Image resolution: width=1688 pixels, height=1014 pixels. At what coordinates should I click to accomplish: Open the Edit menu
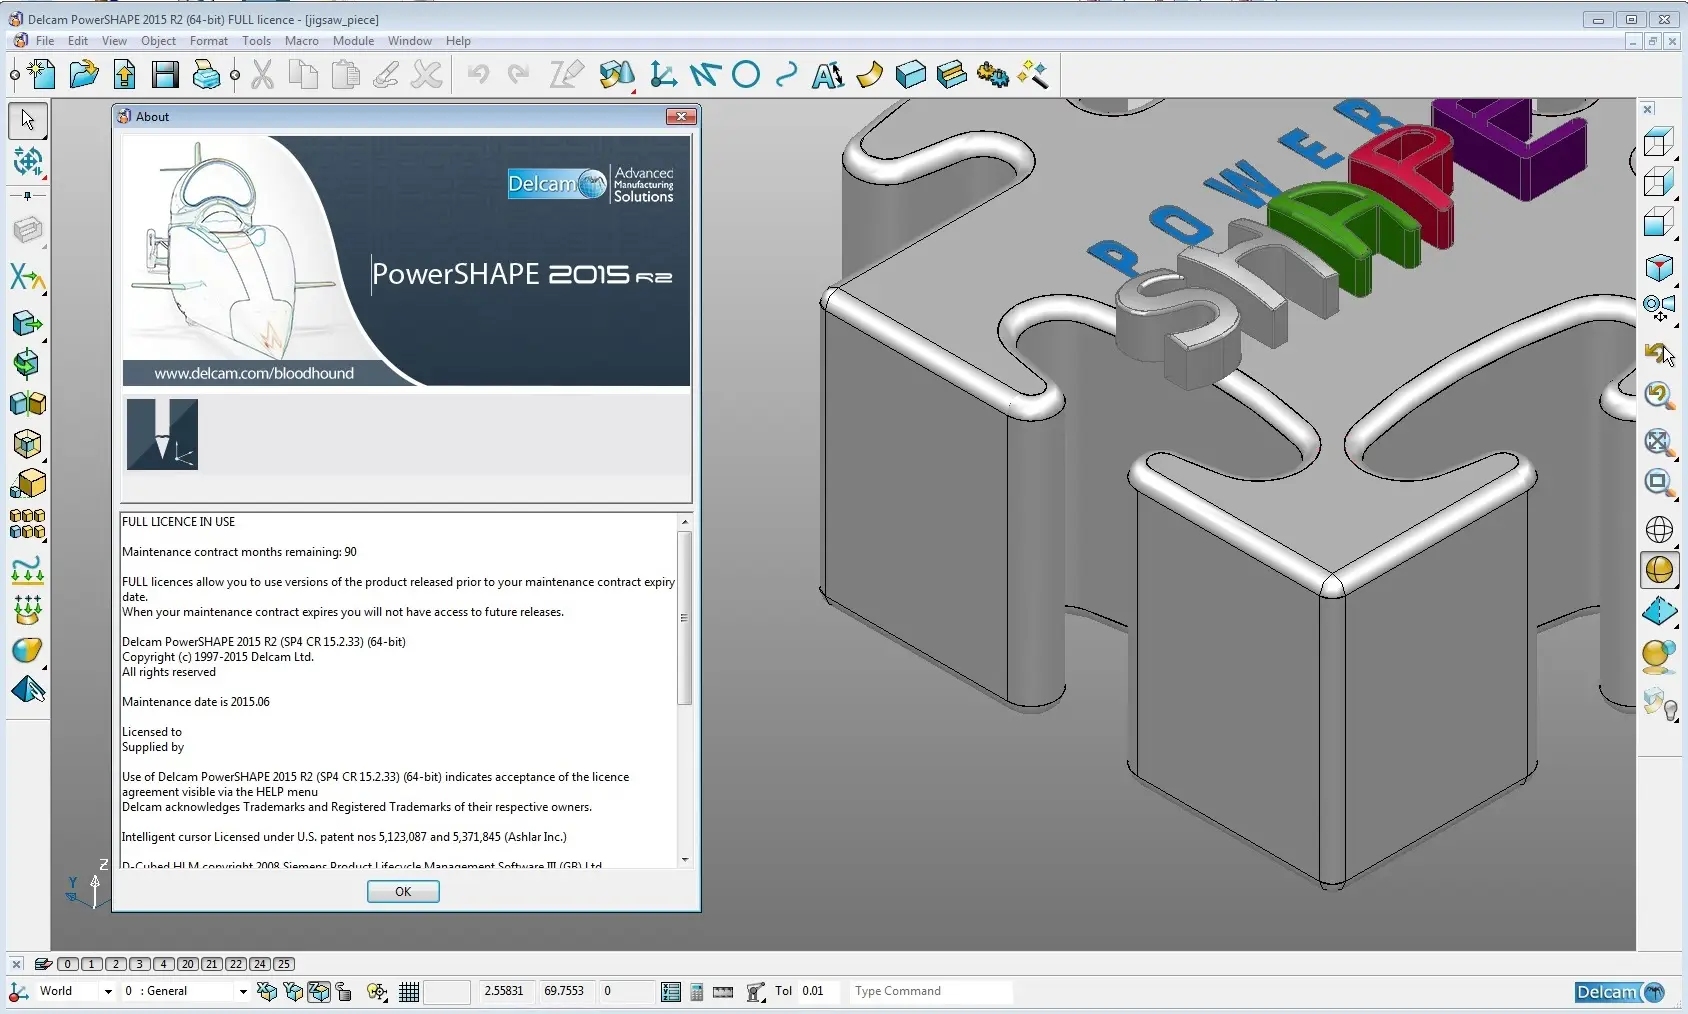coord(78,41)
